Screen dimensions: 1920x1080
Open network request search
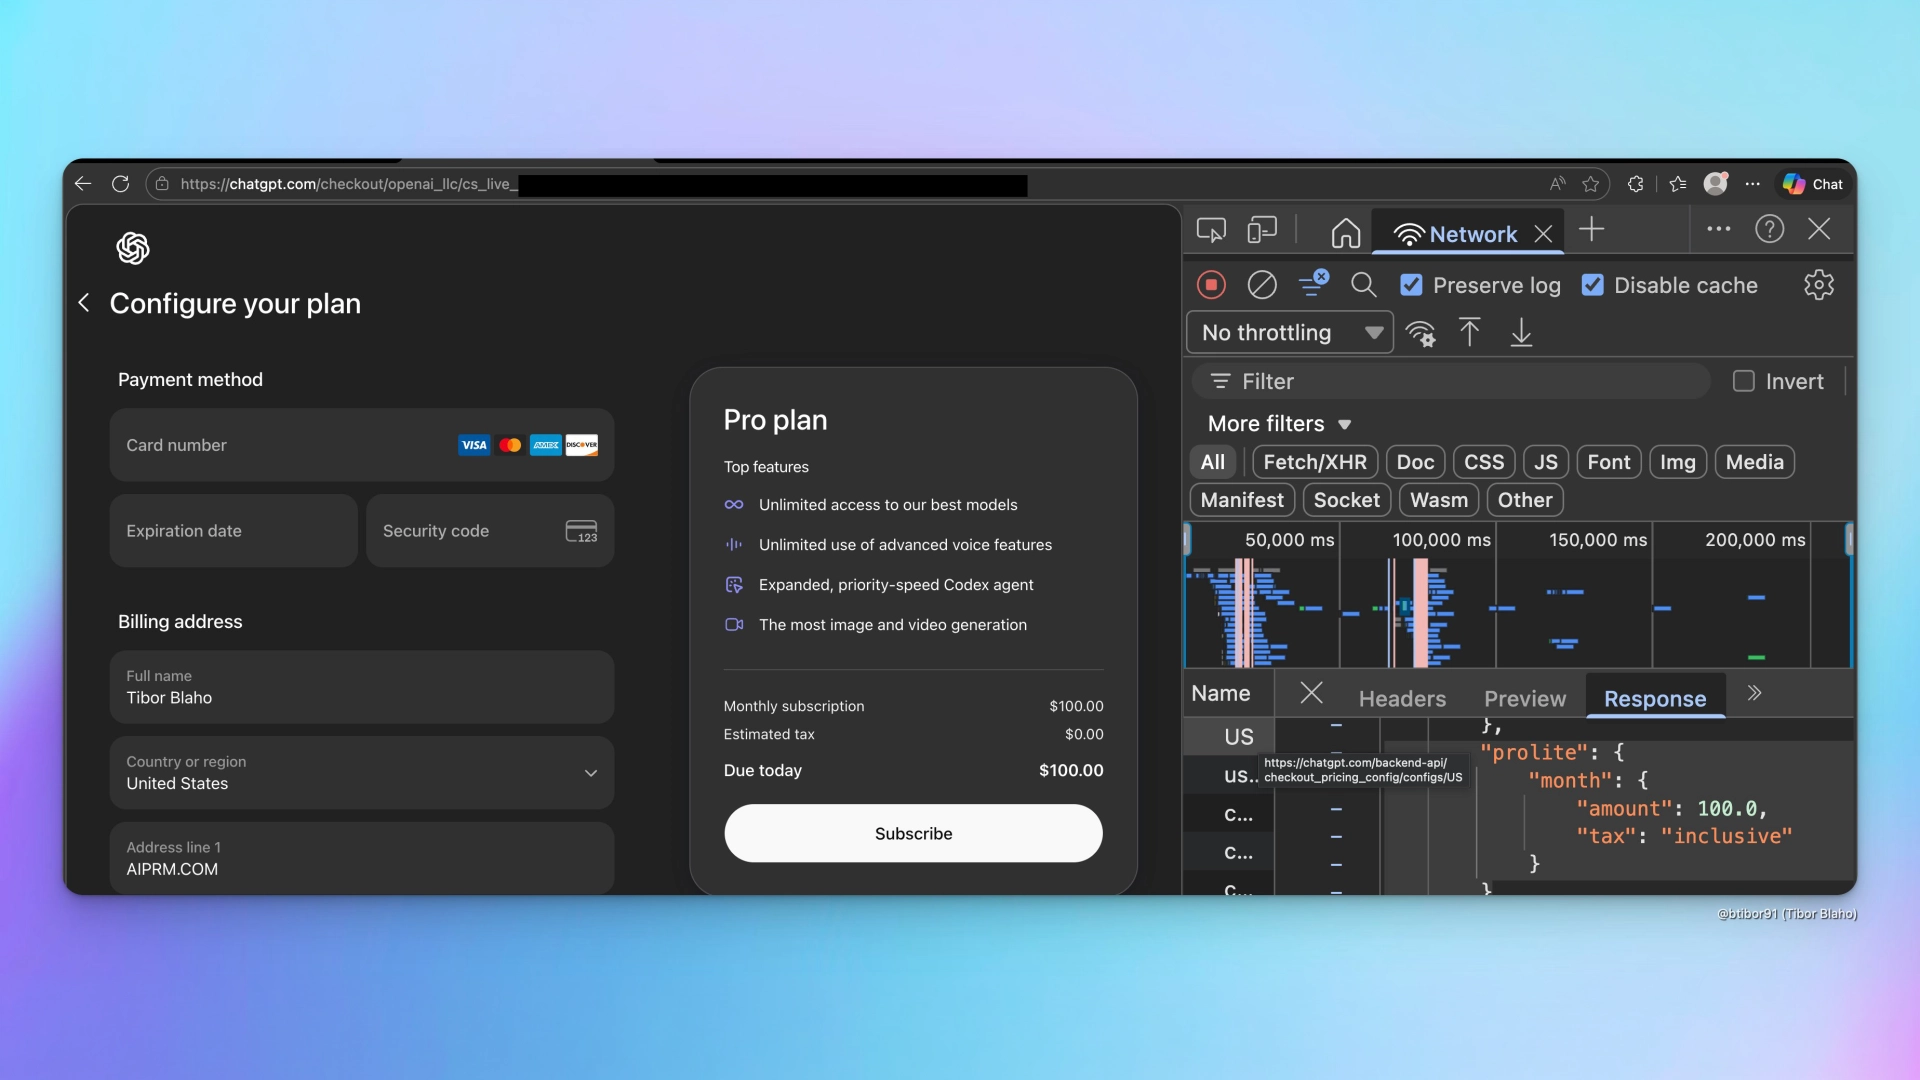pos(1364,285)
